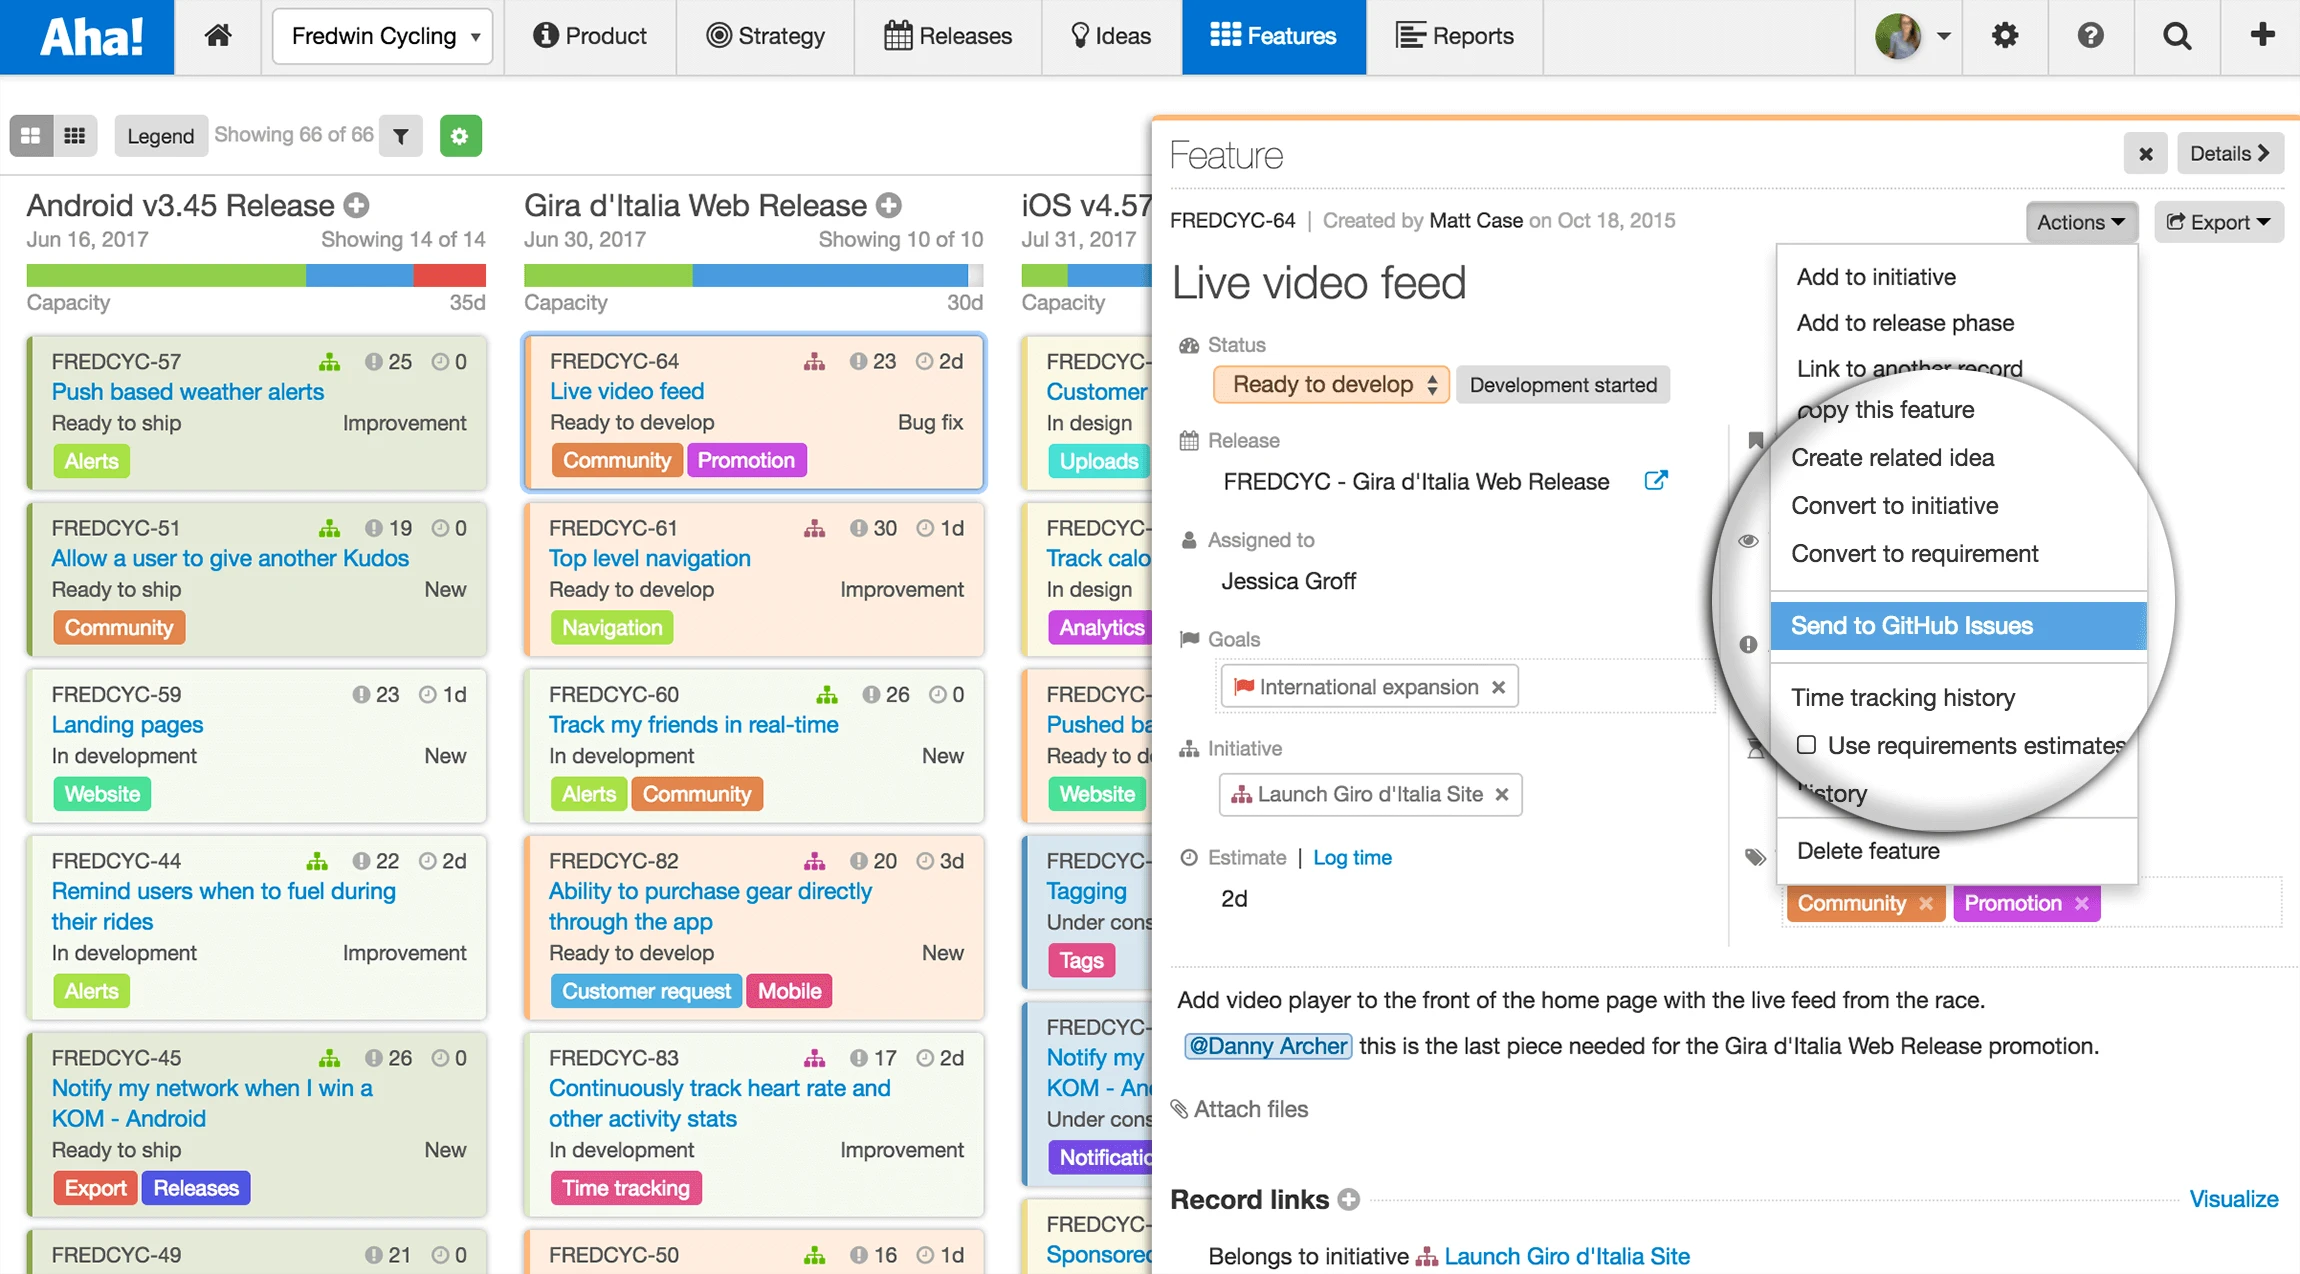2300x1274 pixels.
Task: Enable Use requirements estimates checkbox
Action: 1806,745
